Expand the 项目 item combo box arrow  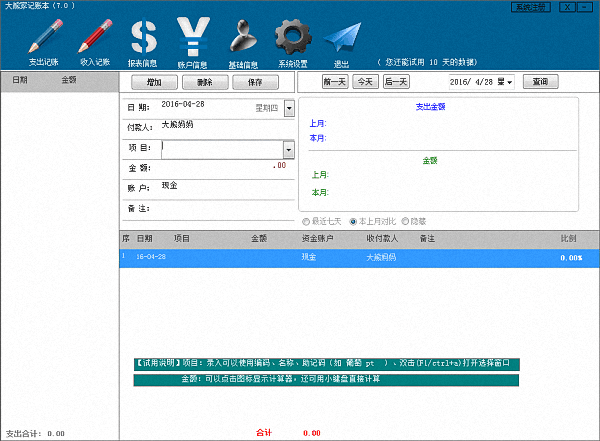pyautogui.click(x=289, y=149)
